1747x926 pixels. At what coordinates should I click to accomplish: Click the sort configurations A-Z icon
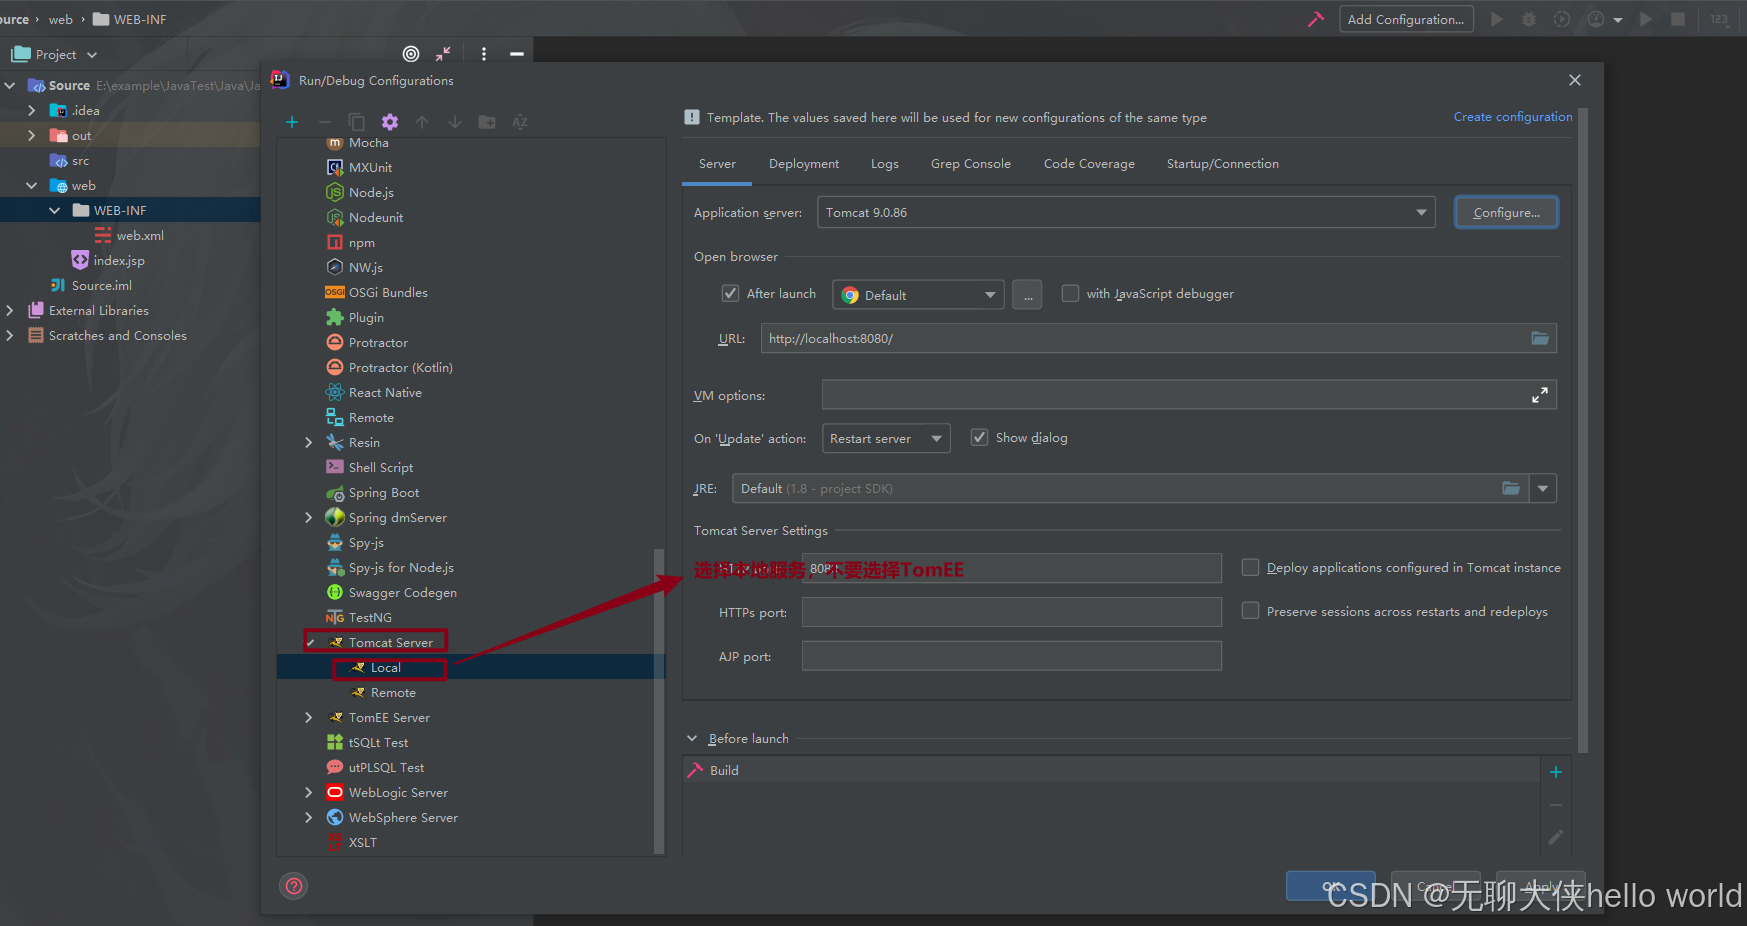tap(520, 122)
